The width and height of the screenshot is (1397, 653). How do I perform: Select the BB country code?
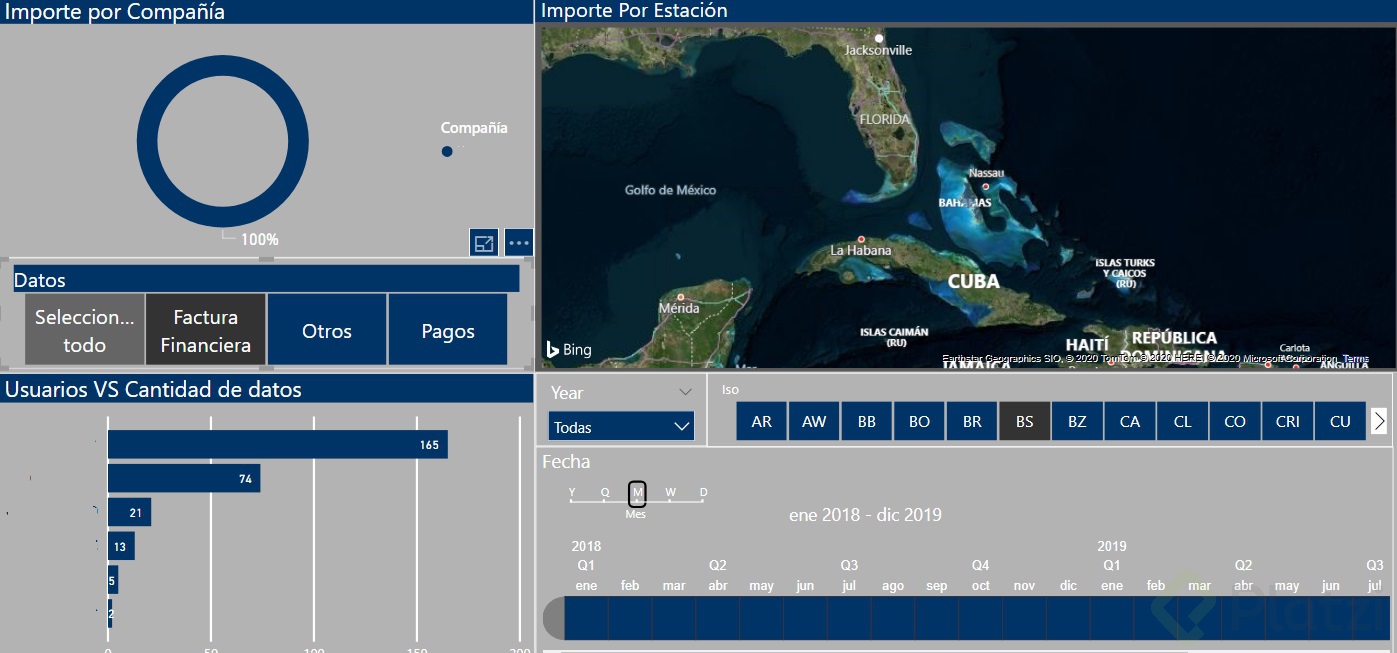(867, 421)
